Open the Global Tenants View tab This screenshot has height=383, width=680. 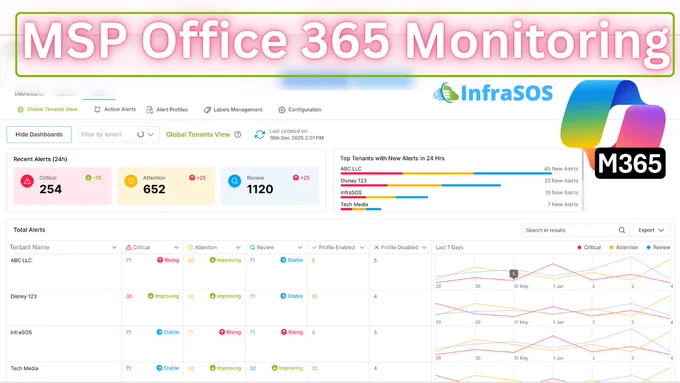(x=47, y=109)
